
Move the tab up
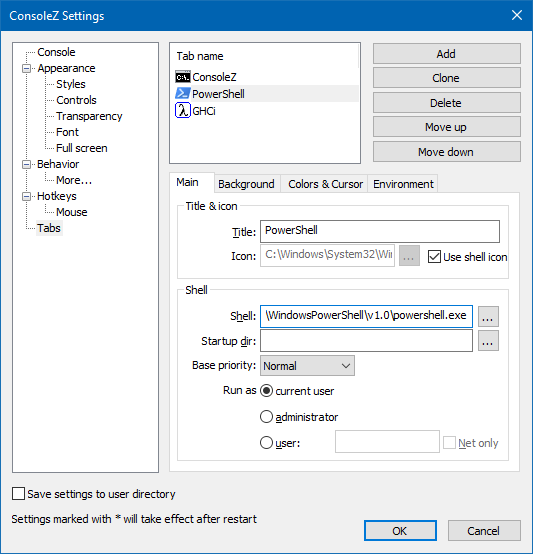pyautogui.click(x=447, y=127)
